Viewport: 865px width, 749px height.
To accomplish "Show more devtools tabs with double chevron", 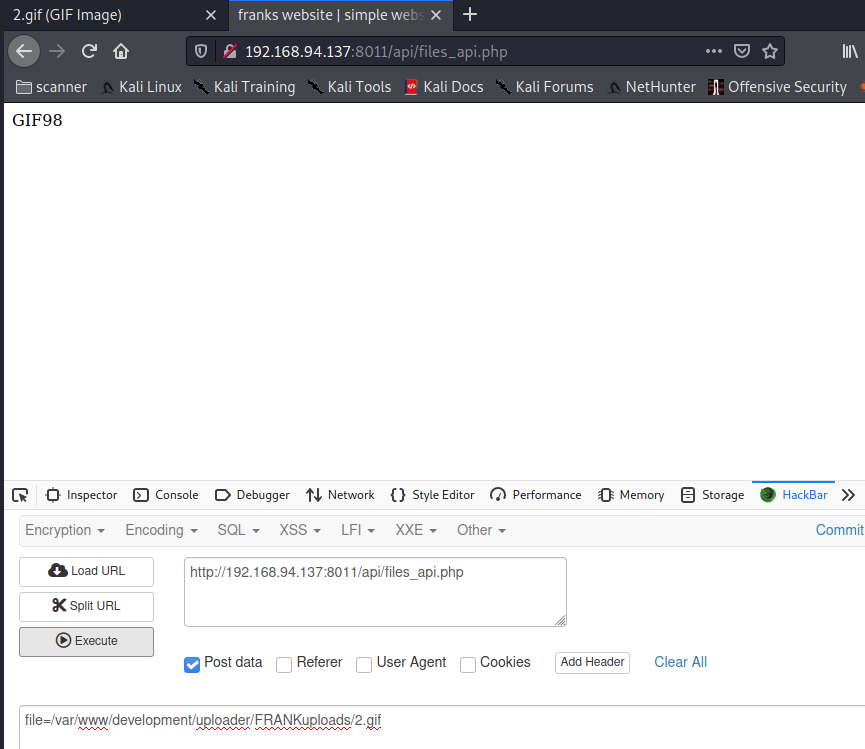I will click(x=848, y=495).
